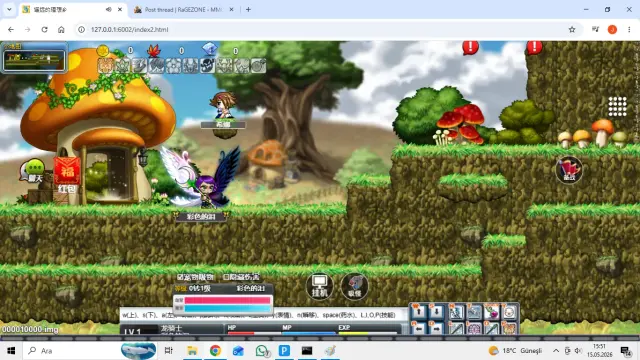Mute the tab audio speaker icon

[x=108, y=9]
